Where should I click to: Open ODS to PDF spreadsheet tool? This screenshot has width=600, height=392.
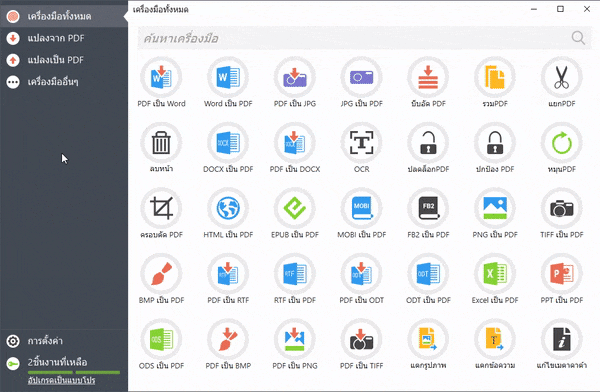click(161, 340)
